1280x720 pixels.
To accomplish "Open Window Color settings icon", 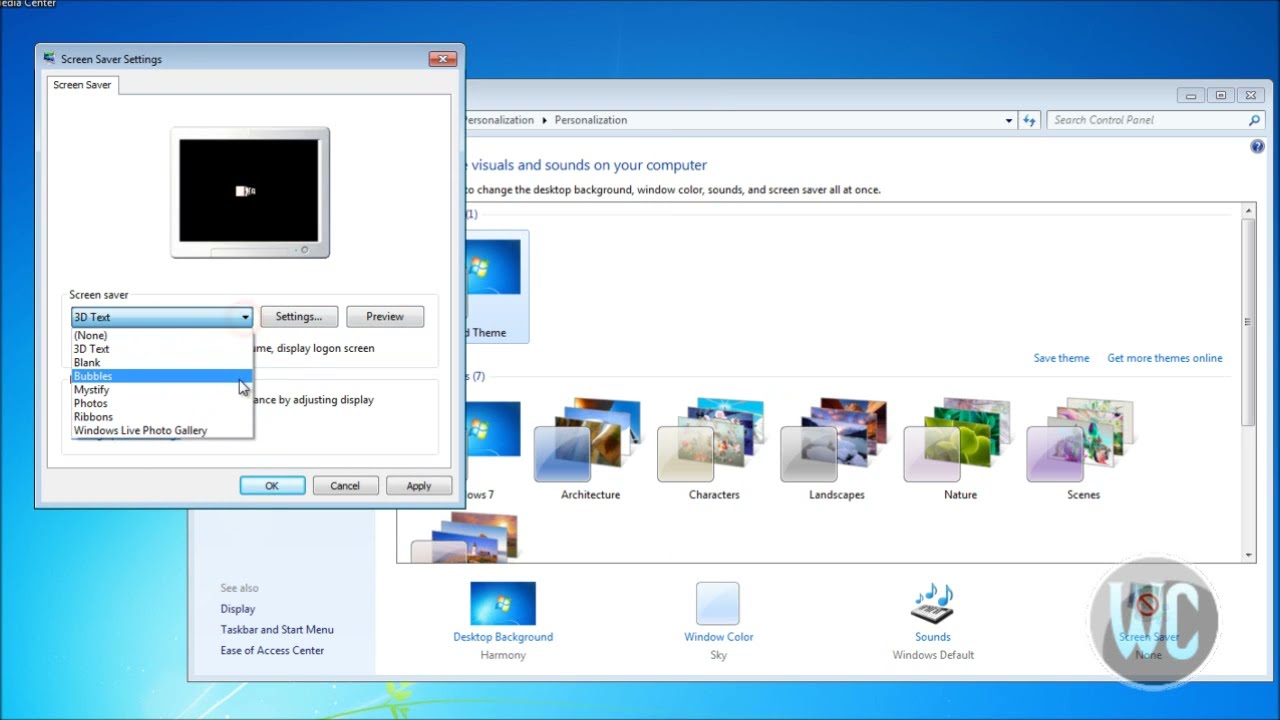I will [x=718, y=604].
